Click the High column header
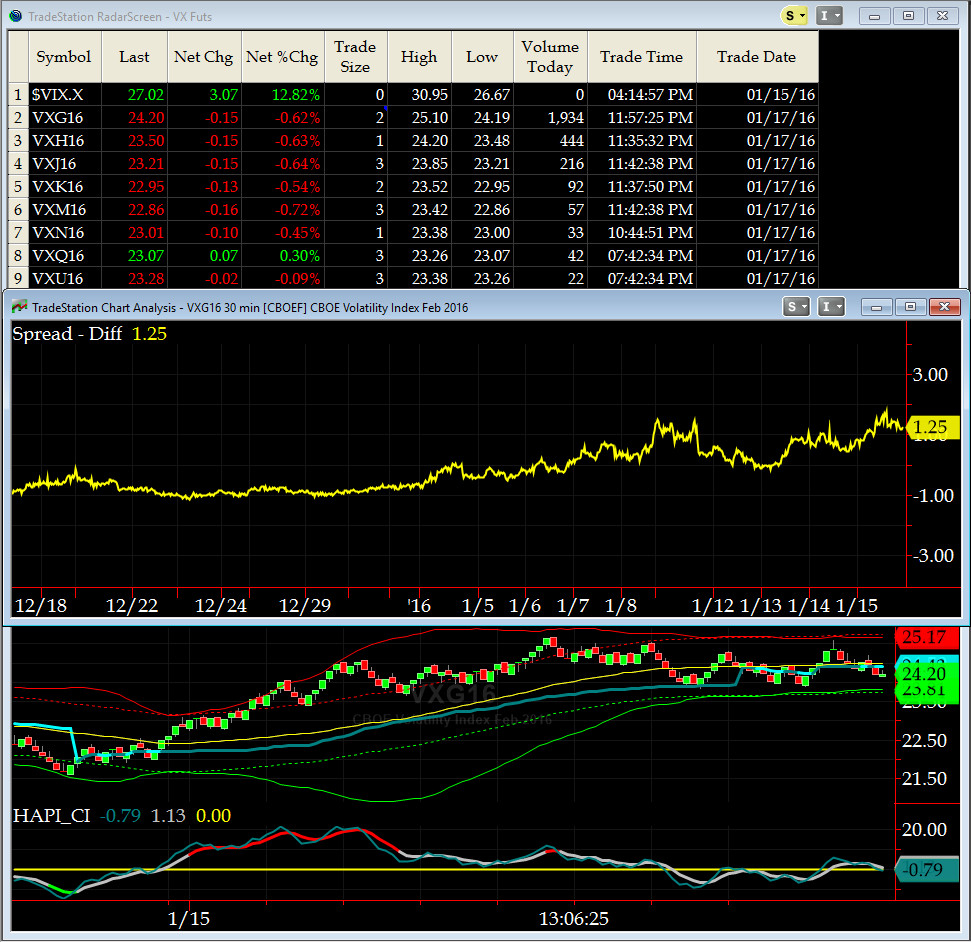The height and width of the screenshot is (942, 971). coord(419,57)
